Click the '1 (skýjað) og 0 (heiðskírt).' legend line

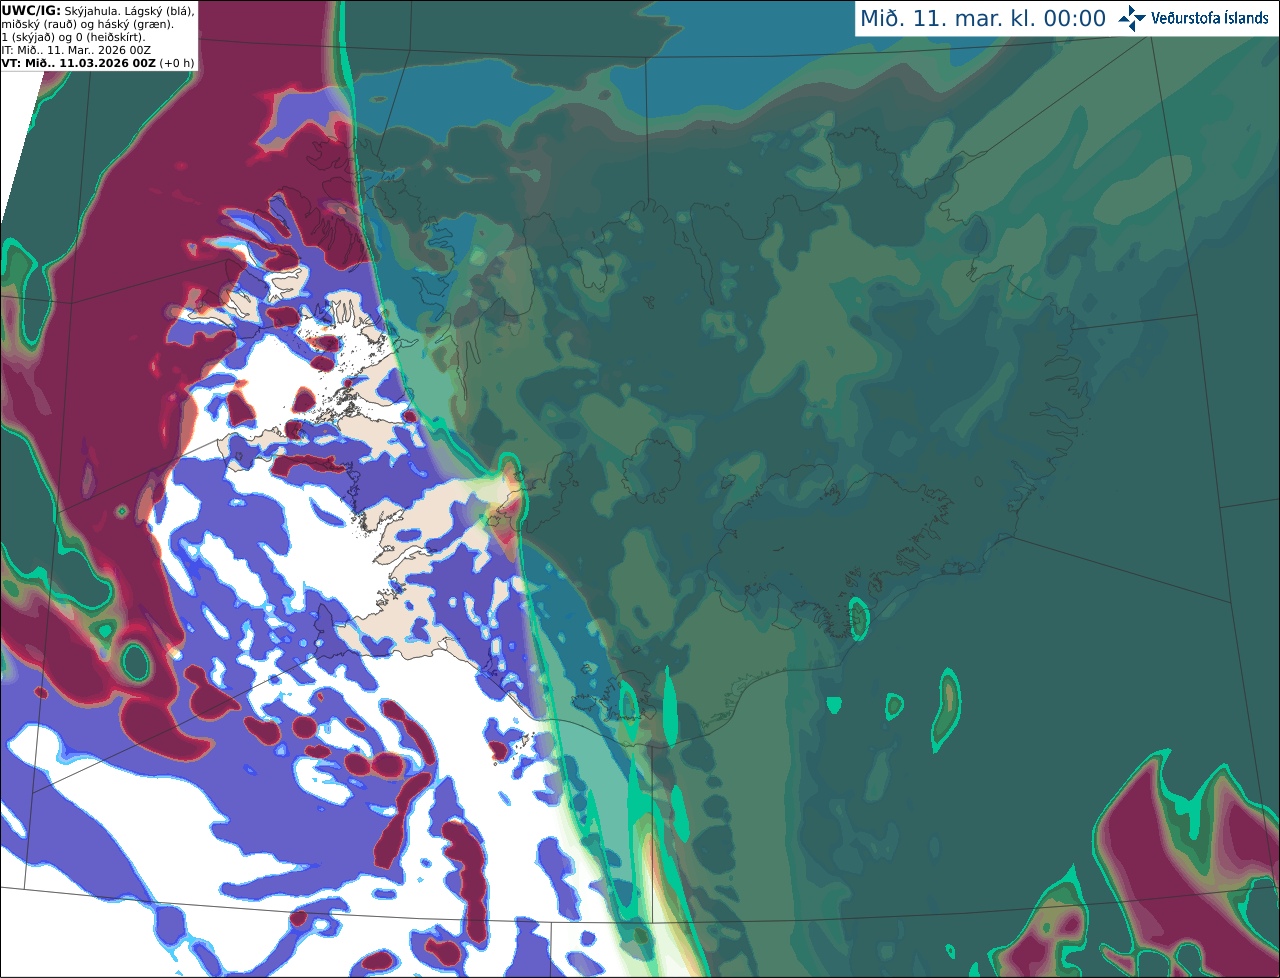73,37
